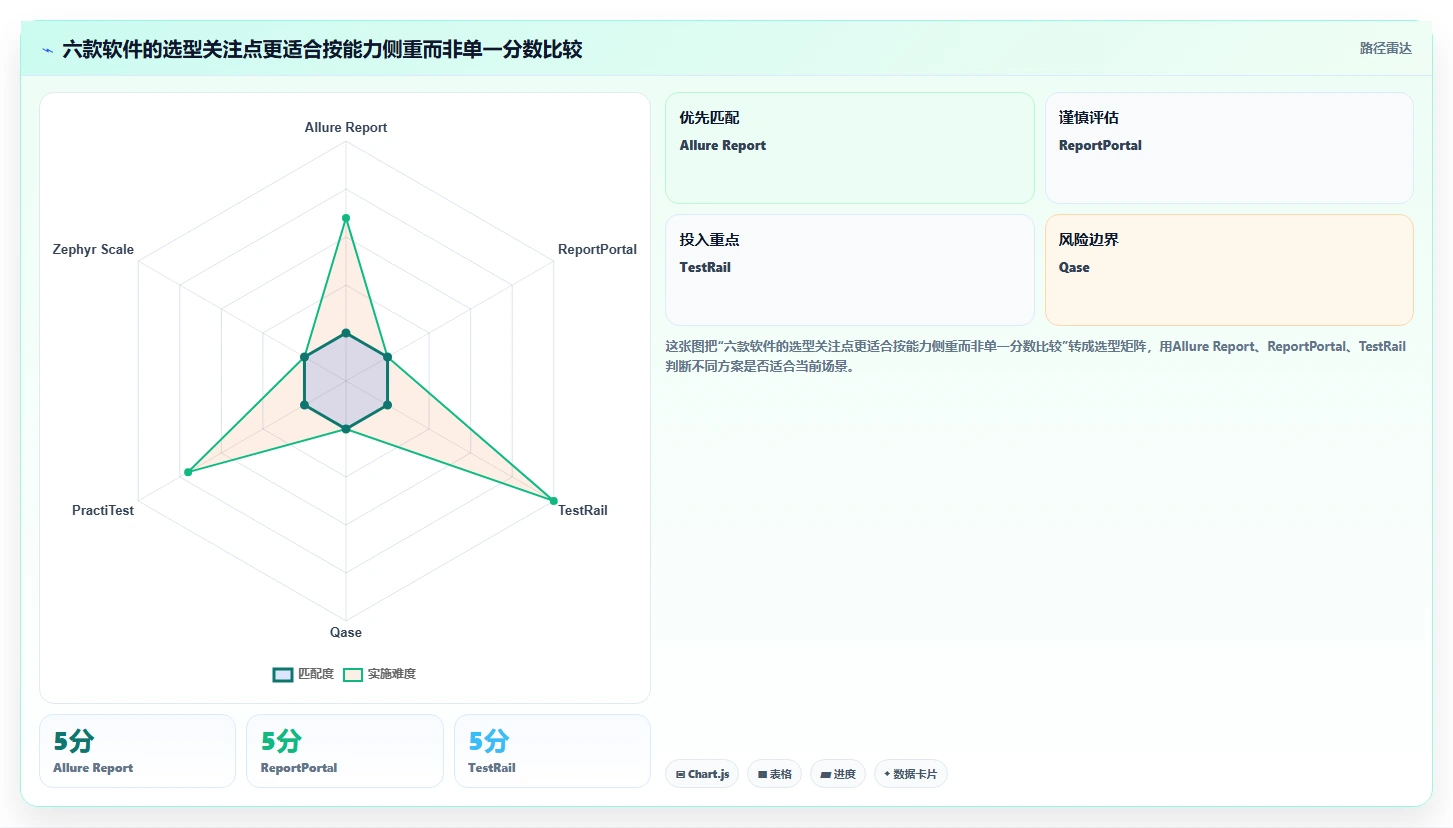Click TestRail text in the 投入重点 card
Viewport: 1453px width, 828px height.
pyautogui.click(x=705, y=268)
